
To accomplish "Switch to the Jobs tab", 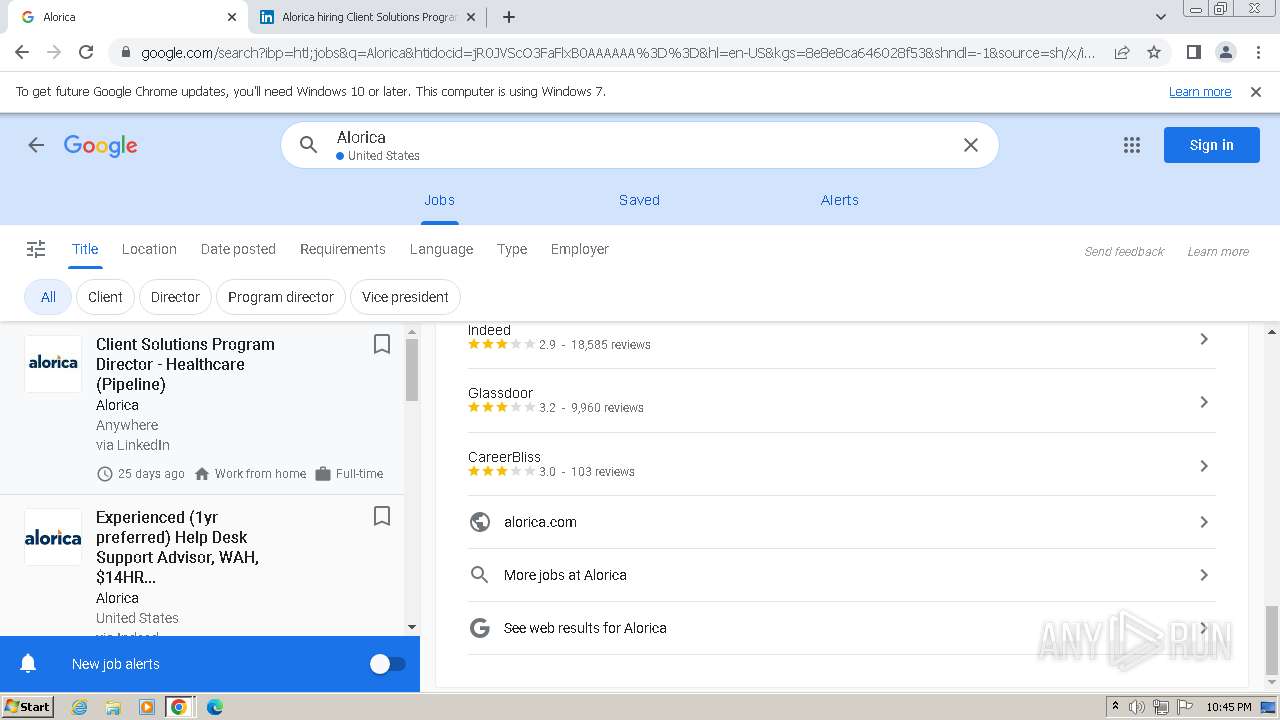I will [x=439, y=200].
